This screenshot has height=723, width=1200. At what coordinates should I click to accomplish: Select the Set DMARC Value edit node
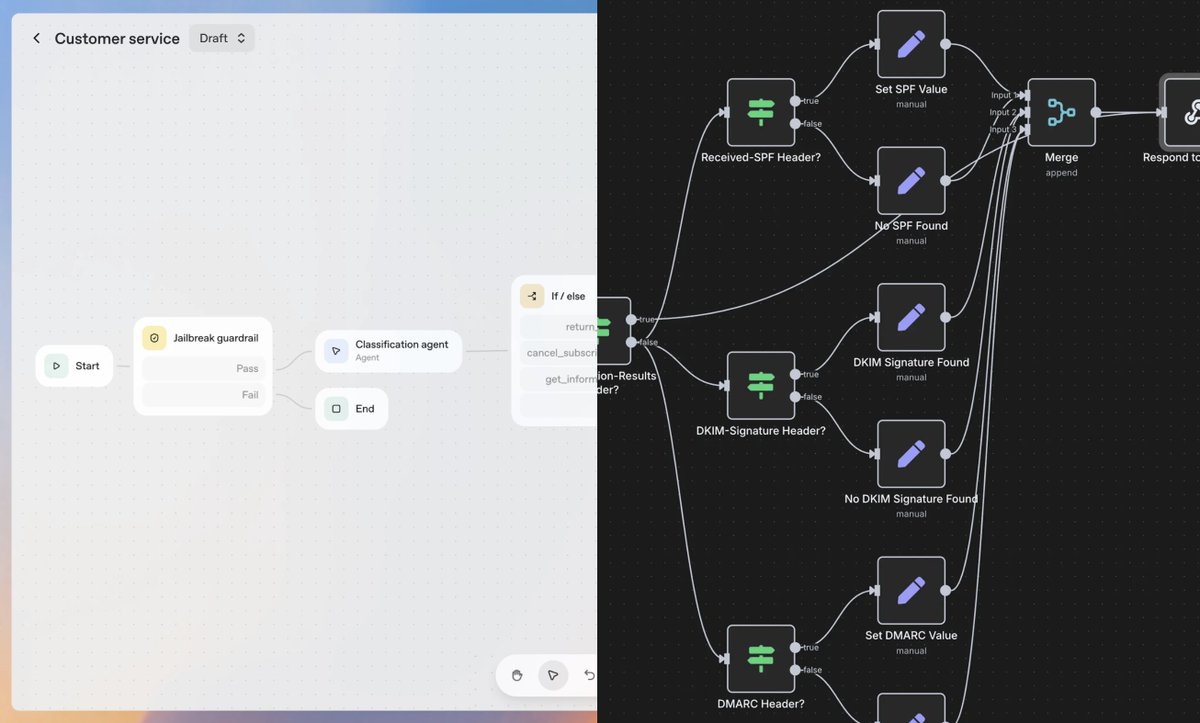pyautogui.click(x=911, y=591)
